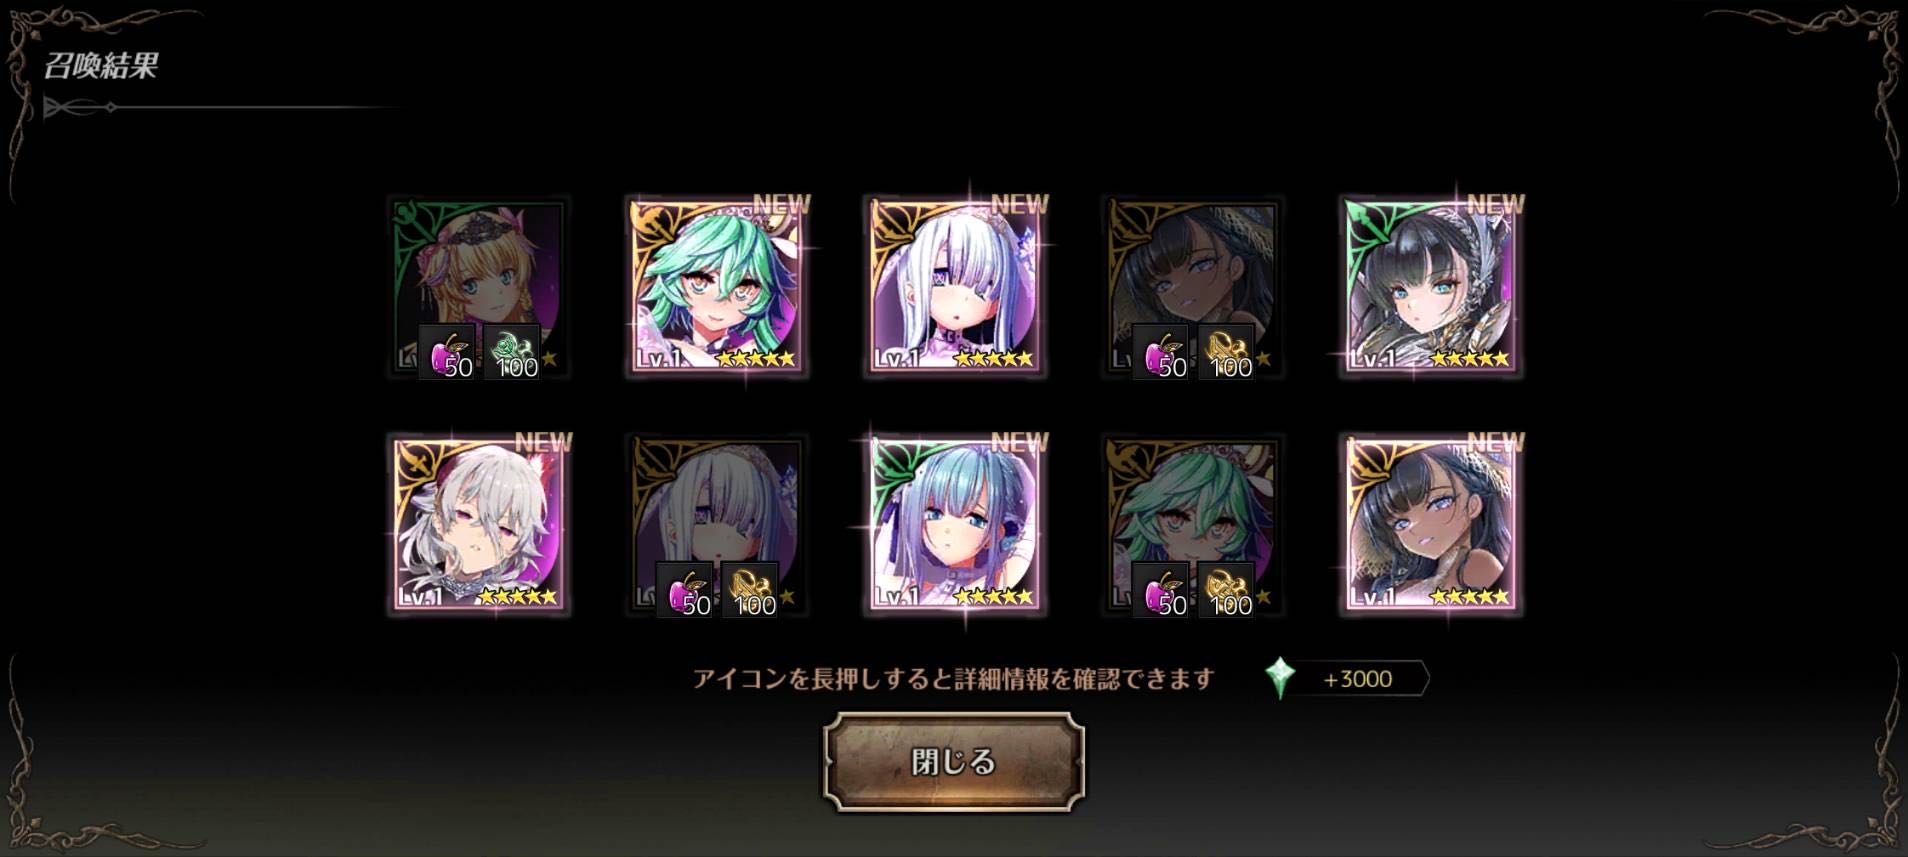Open NEW dark-skinned five-star card at the bottom right
The width and height of the screenshot is (1908, 857).
coord(1431,524)
